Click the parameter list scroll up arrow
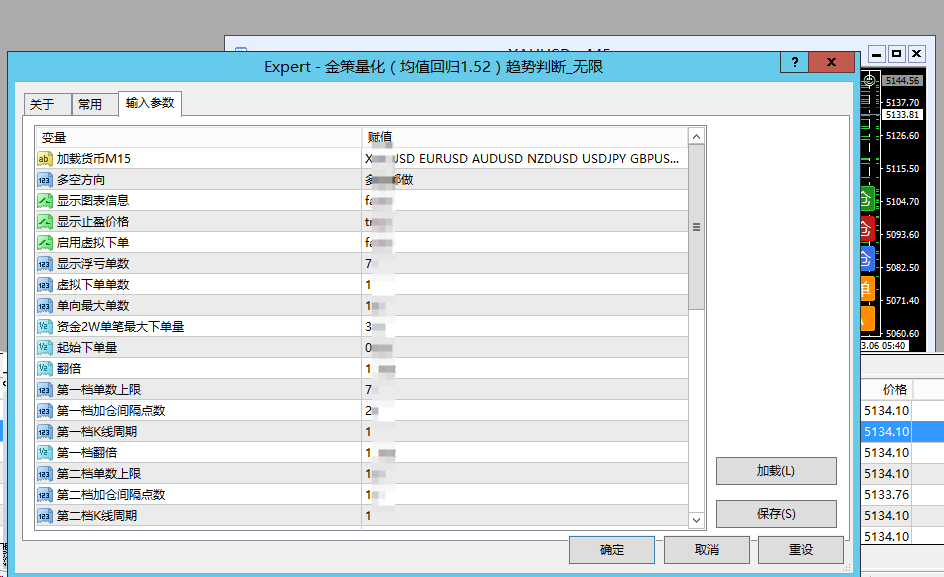 (697, 137)
